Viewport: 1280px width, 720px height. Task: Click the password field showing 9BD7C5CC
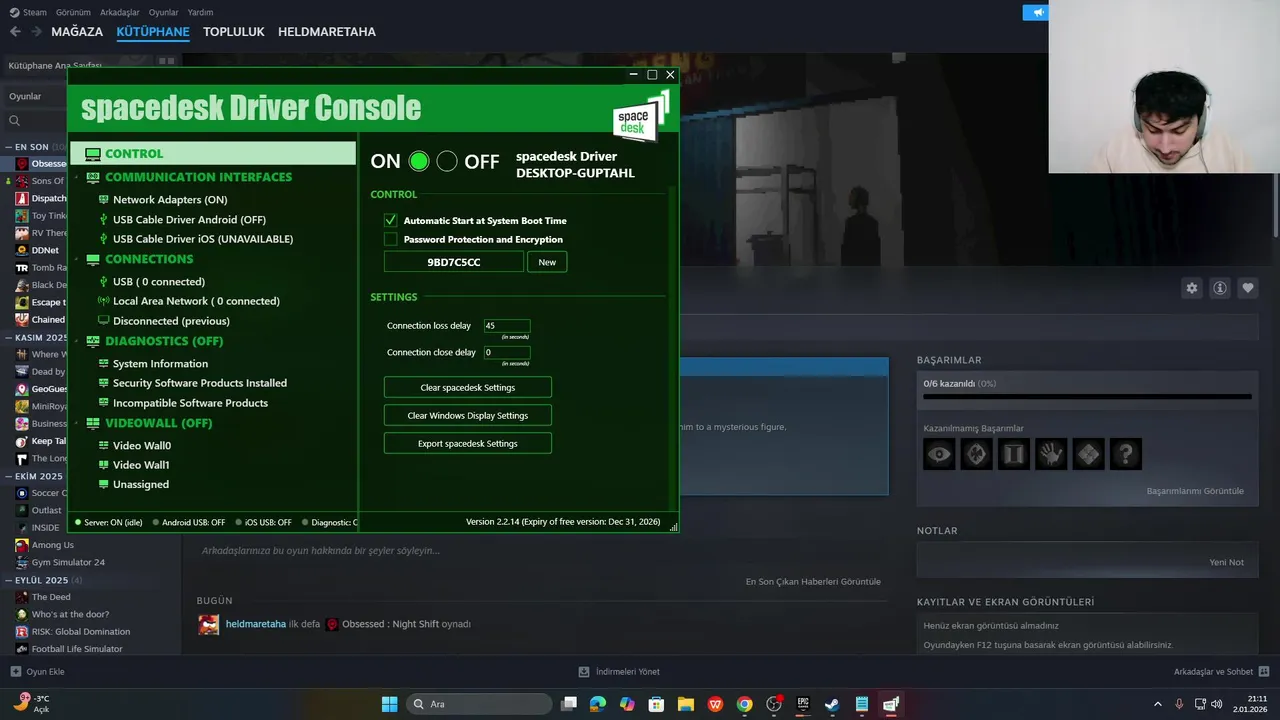click(454, 262)
